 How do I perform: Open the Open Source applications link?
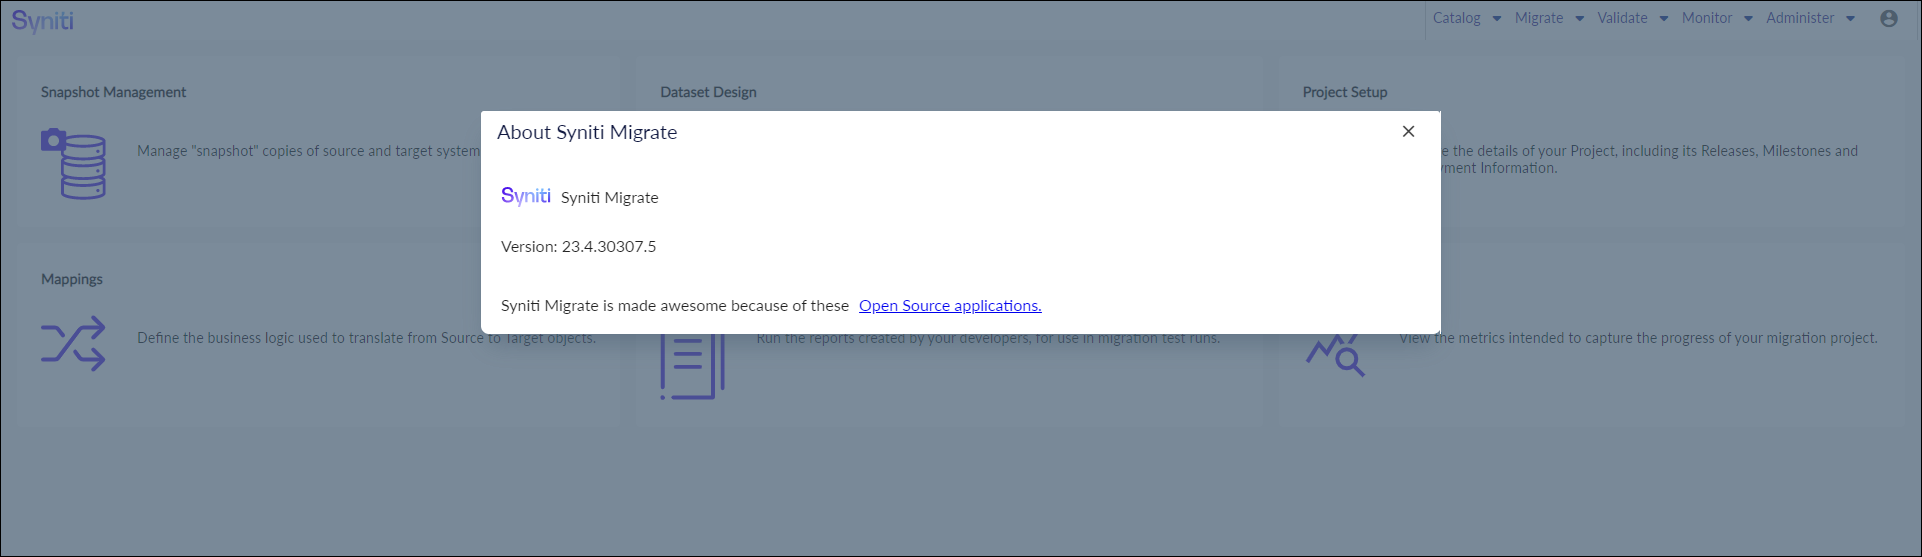coord(950,306)
